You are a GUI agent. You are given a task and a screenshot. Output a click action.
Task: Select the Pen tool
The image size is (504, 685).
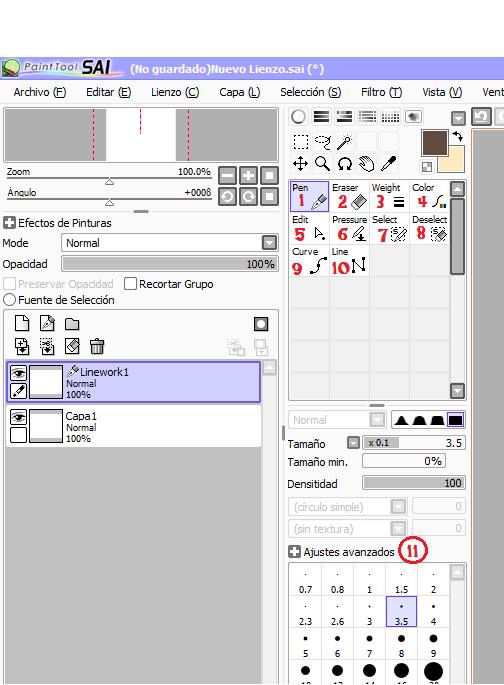pyautogui.click(x=309, y=197)
